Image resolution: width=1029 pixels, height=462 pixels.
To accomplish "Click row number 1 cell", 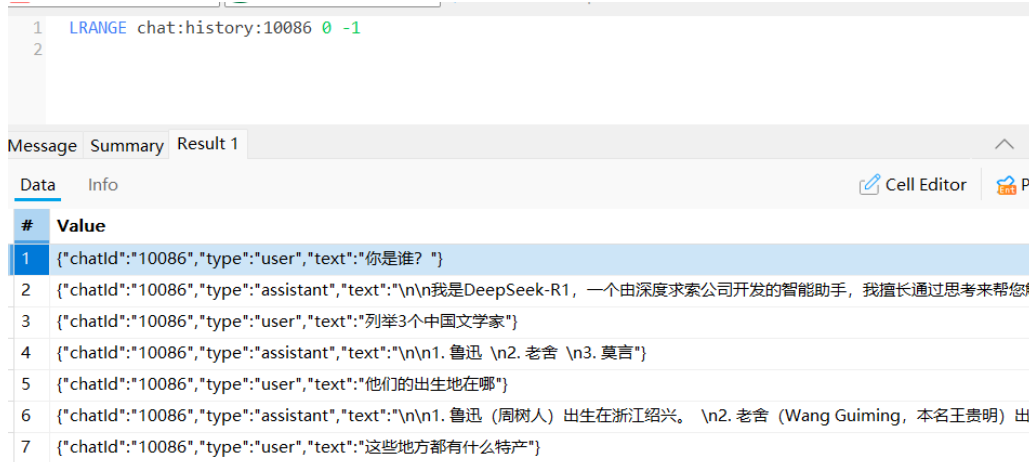I will tap(31, 259).
